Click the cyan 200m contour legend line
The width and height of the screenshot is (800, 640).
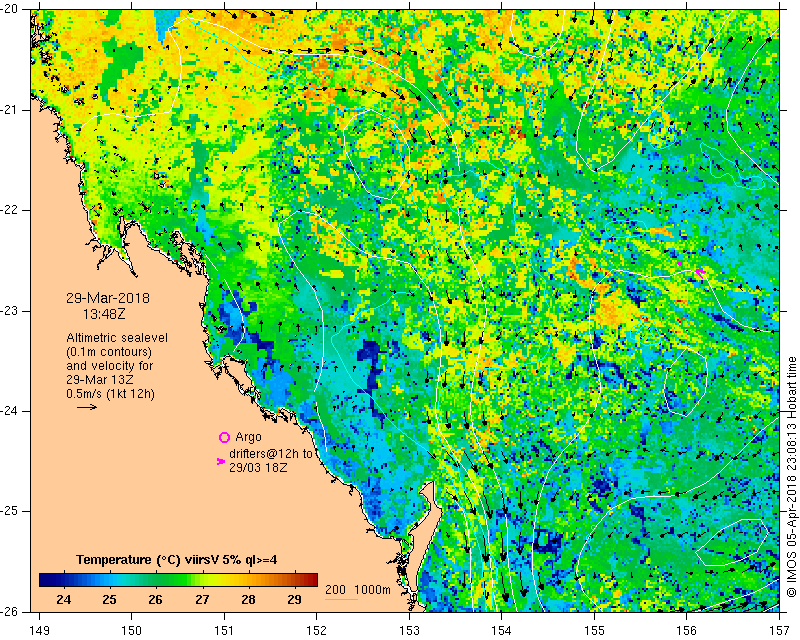[341, 599]
